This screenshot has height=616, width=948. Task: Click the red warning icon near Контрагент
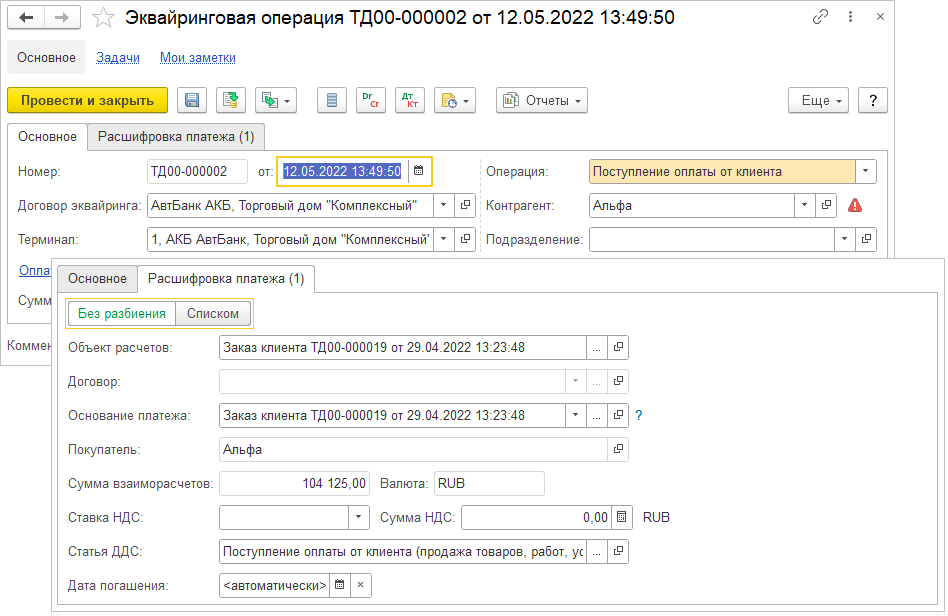(x=854, y=206)
